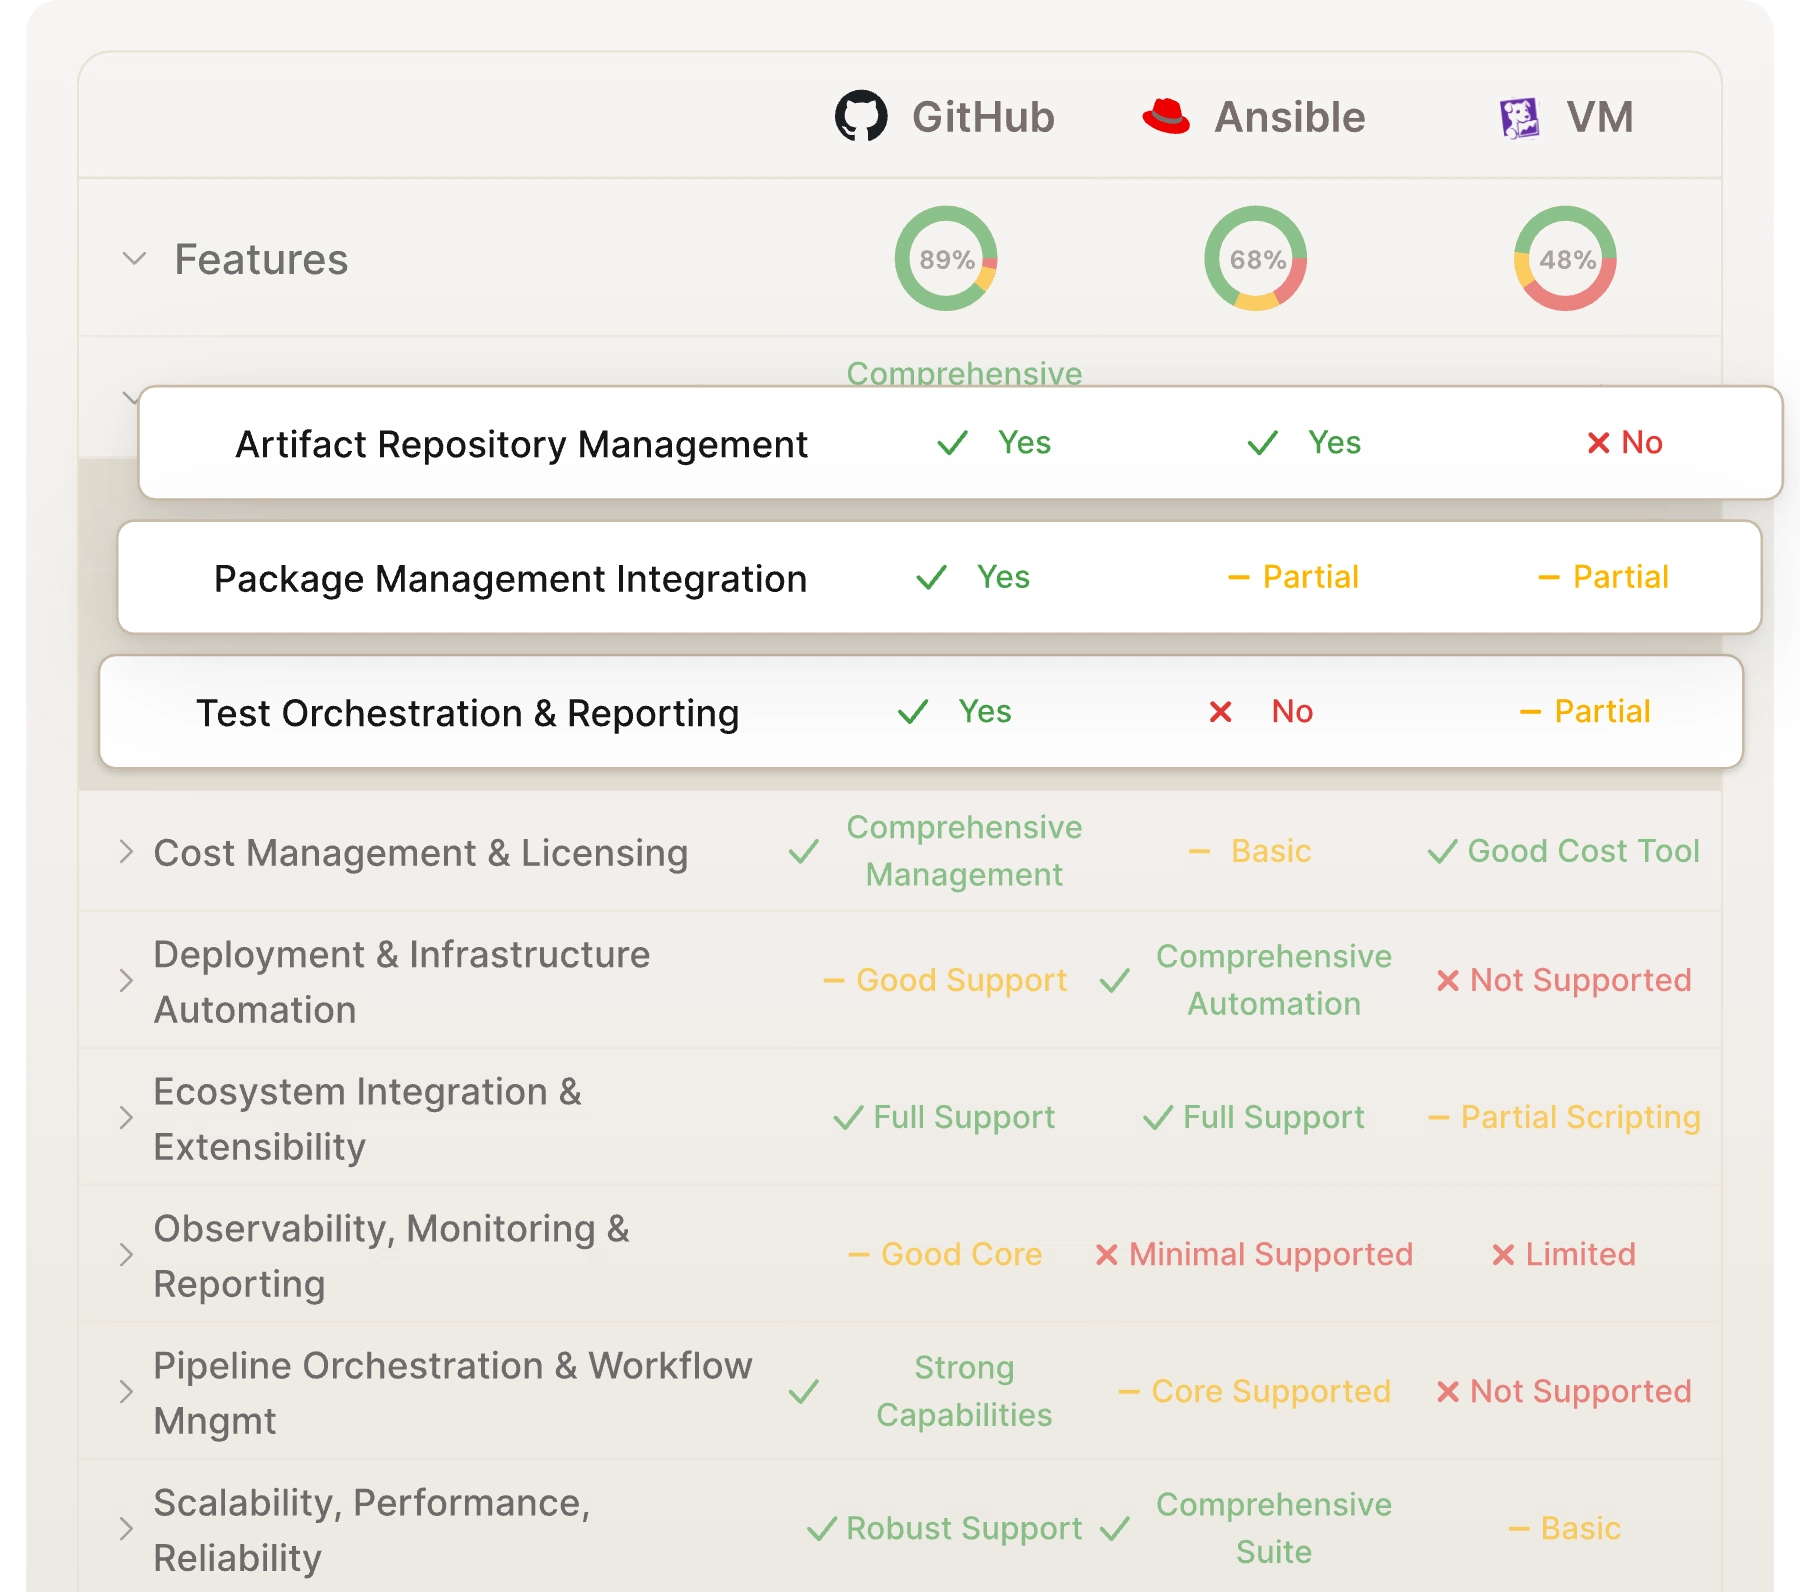Click the red X beside Minimal Supported
This screenshot has width=1800, height=1592.
(x=1106, y=1254)
